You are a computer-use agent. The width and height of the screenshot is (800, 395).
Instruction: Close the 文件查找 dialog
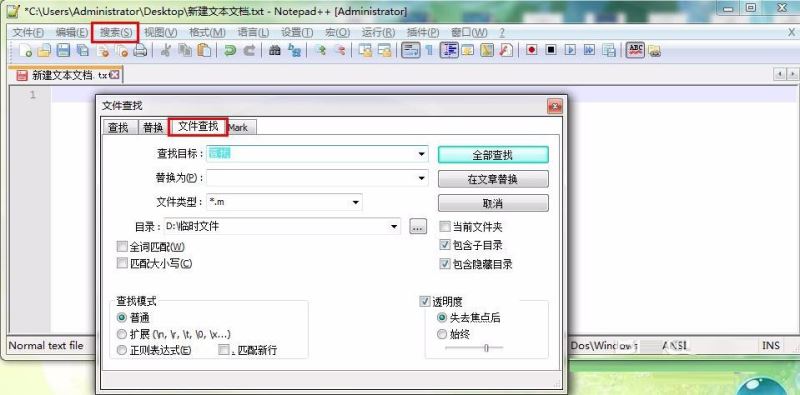point(555,106)
